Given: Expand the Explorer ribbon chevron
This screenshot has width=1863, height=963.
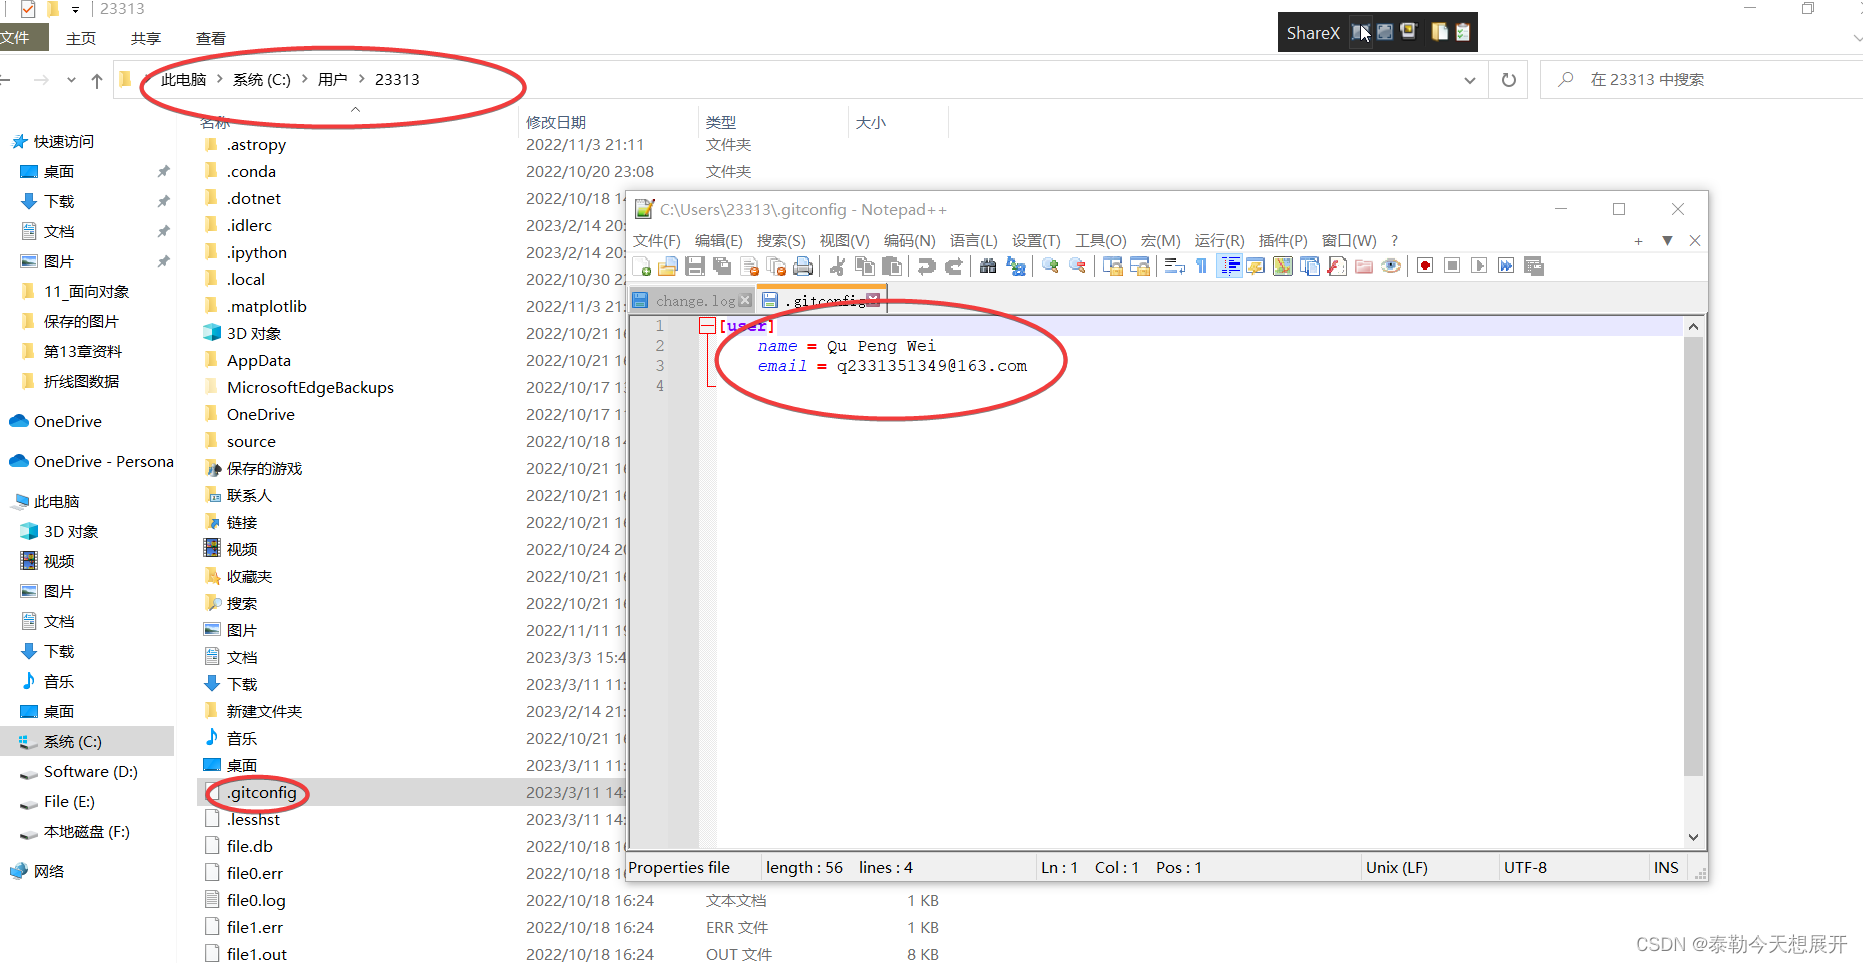Looking at the screenshot, I should coord(1856,38).
